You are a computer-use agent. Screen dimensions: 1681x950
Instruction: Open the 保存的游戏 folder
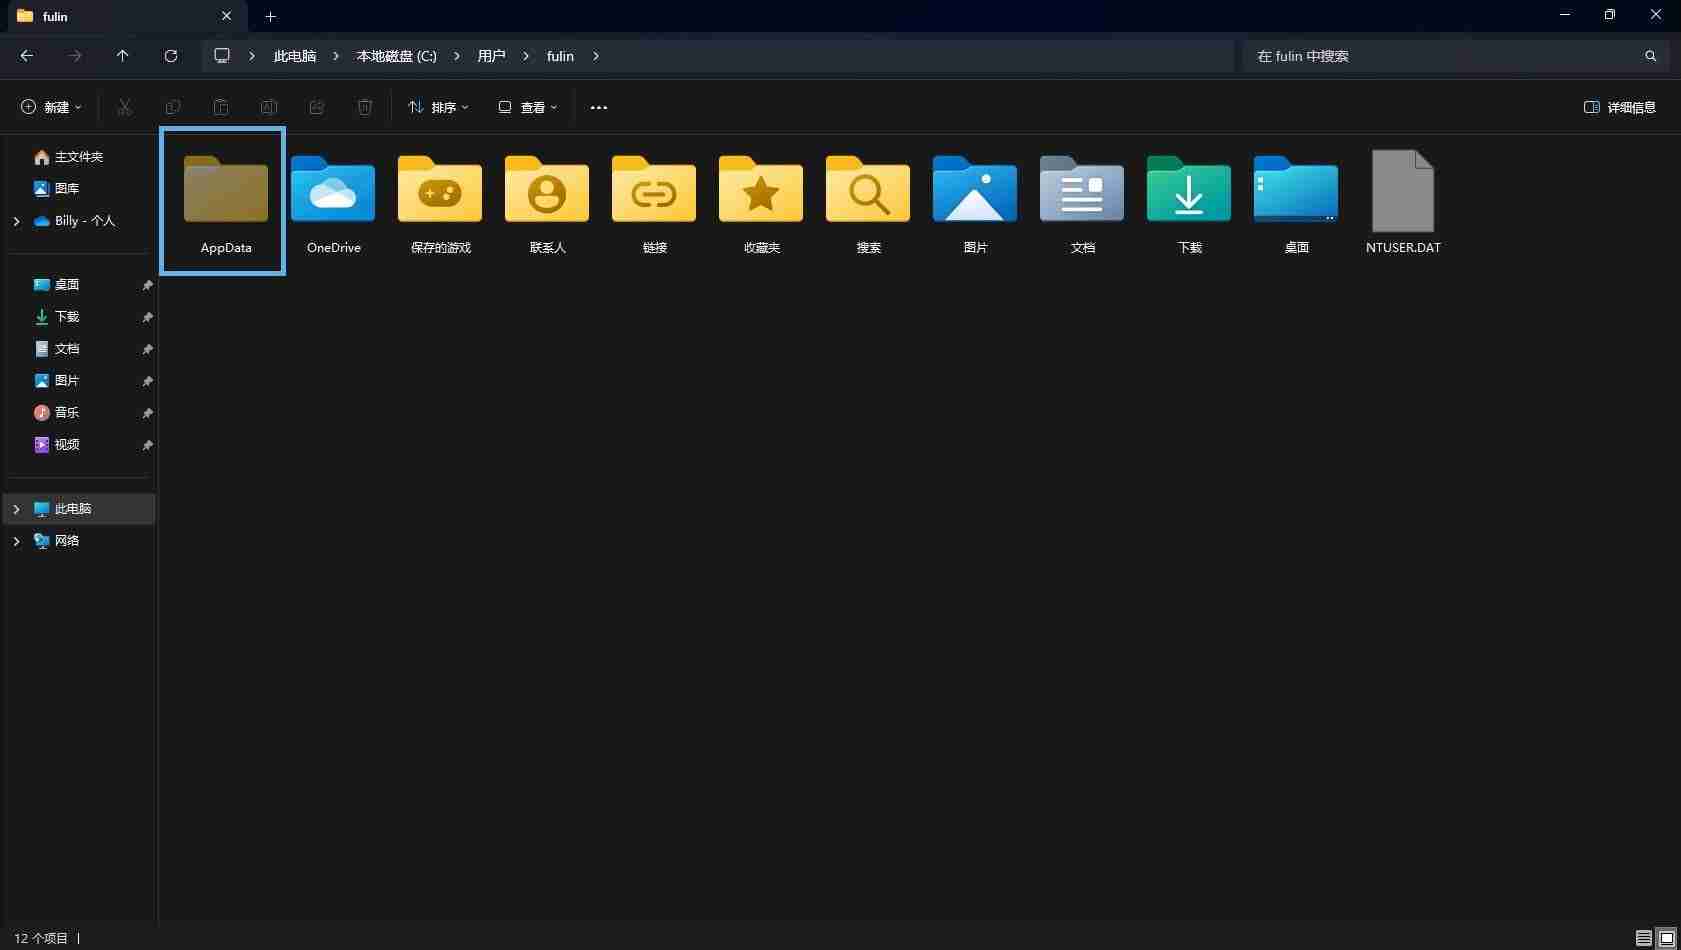(439, 200)
